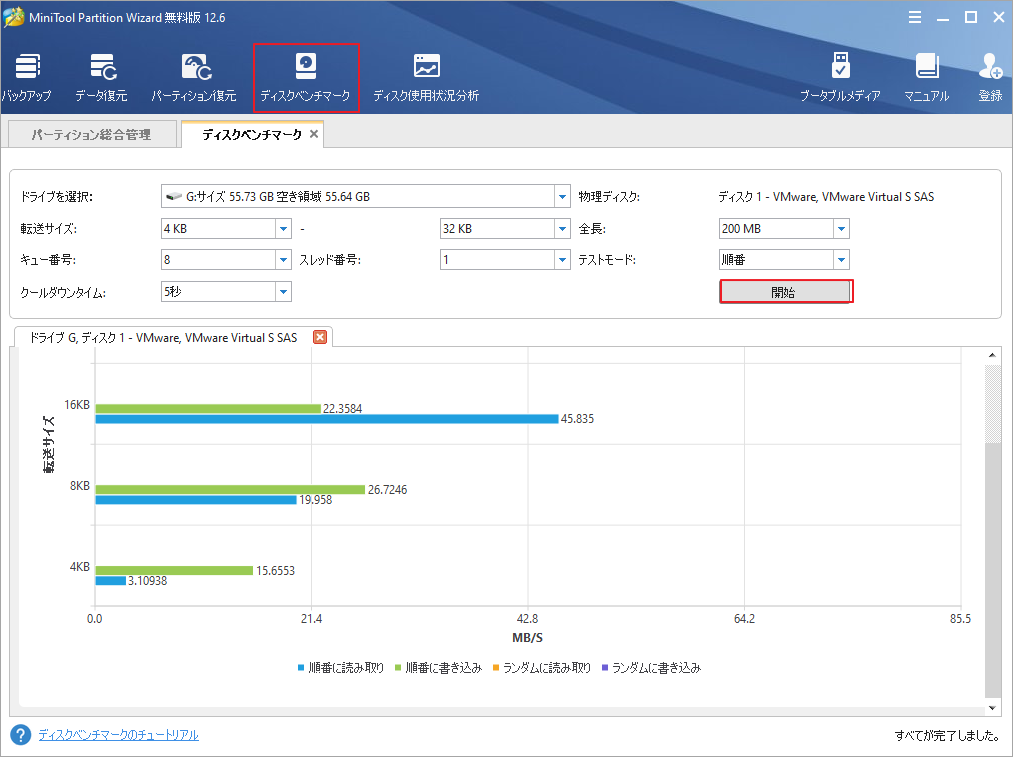Click the chart scrollbar down arrow
Screen dimensions: 1013x757
coord(992,708)
